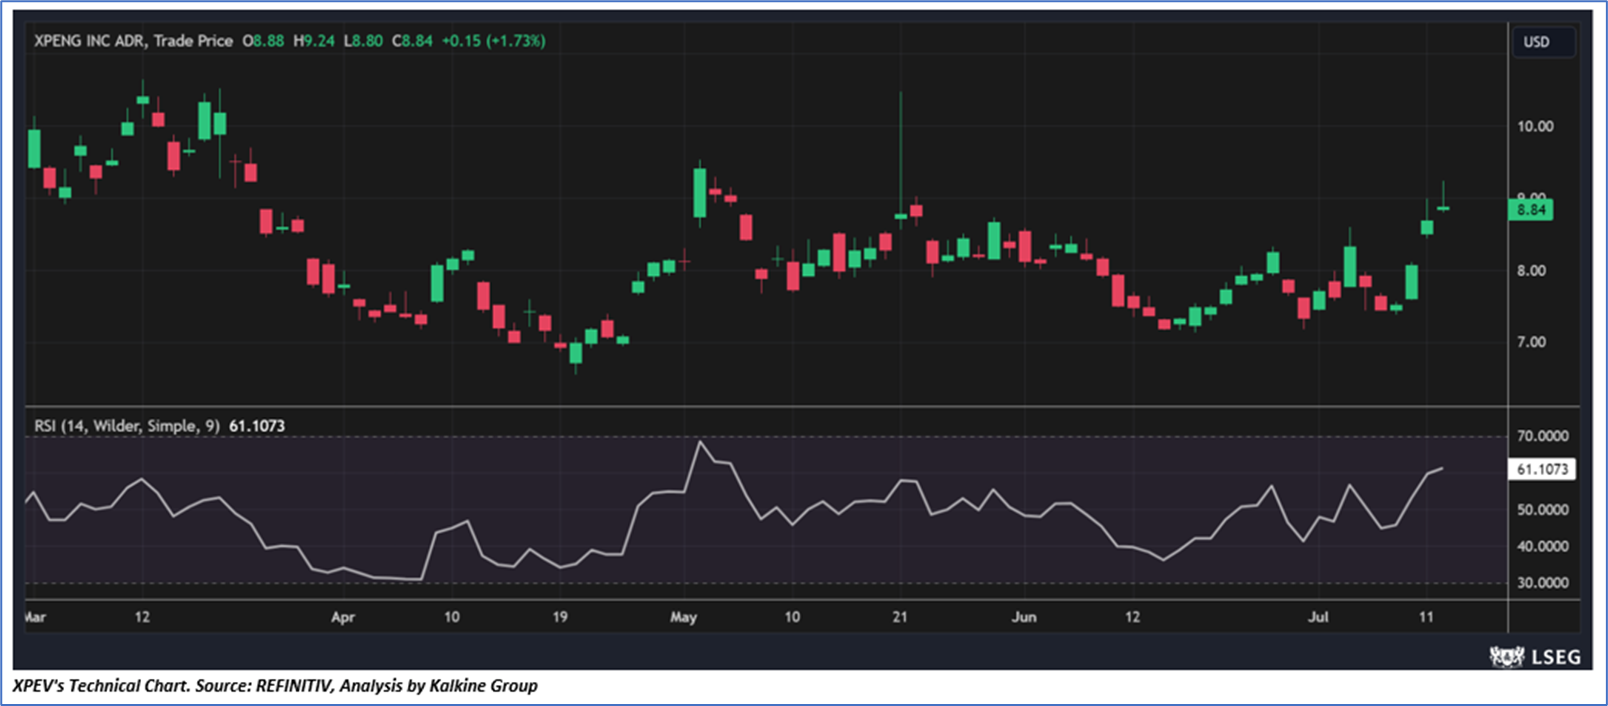Viewport: 1608px width, 706px height.
Task: Click the 7.00 price axis label
Action: click(x=1531, y=342)
